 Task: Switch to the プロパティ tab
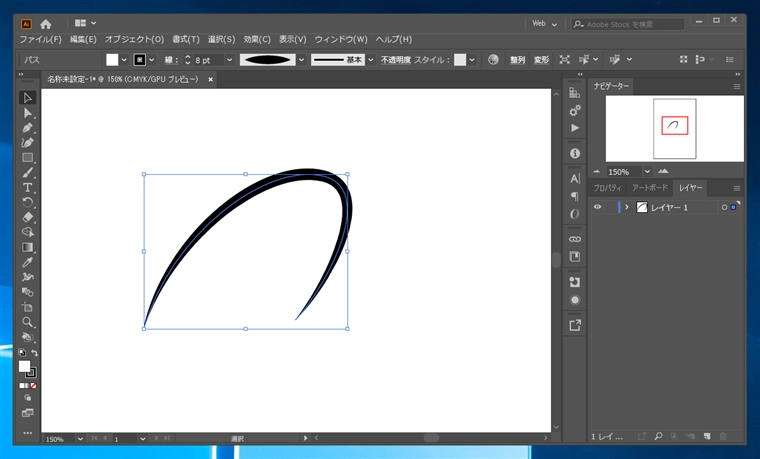607,188
